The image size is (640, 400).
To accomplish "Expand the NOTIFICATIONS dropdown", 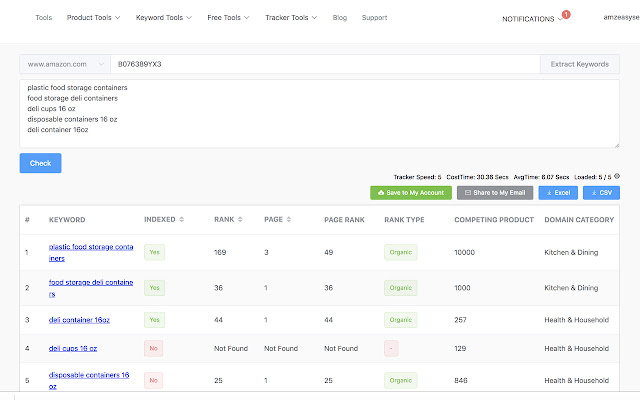I will tap(532, 19).
